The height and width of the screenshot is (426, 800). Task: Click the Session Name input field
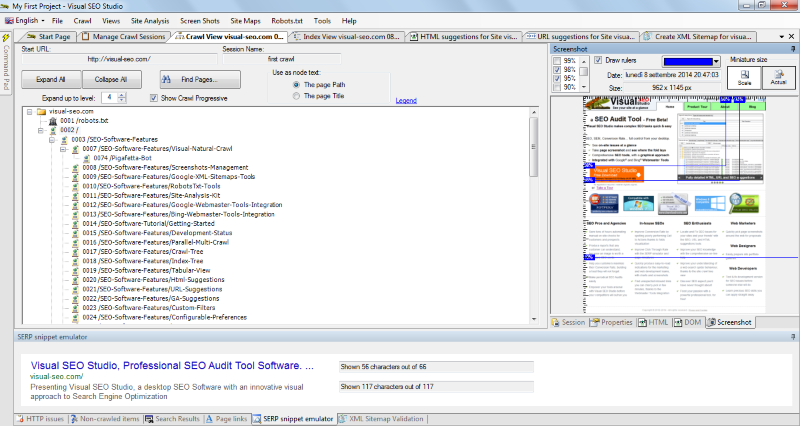pyautogui.click(x=281, y=59)
